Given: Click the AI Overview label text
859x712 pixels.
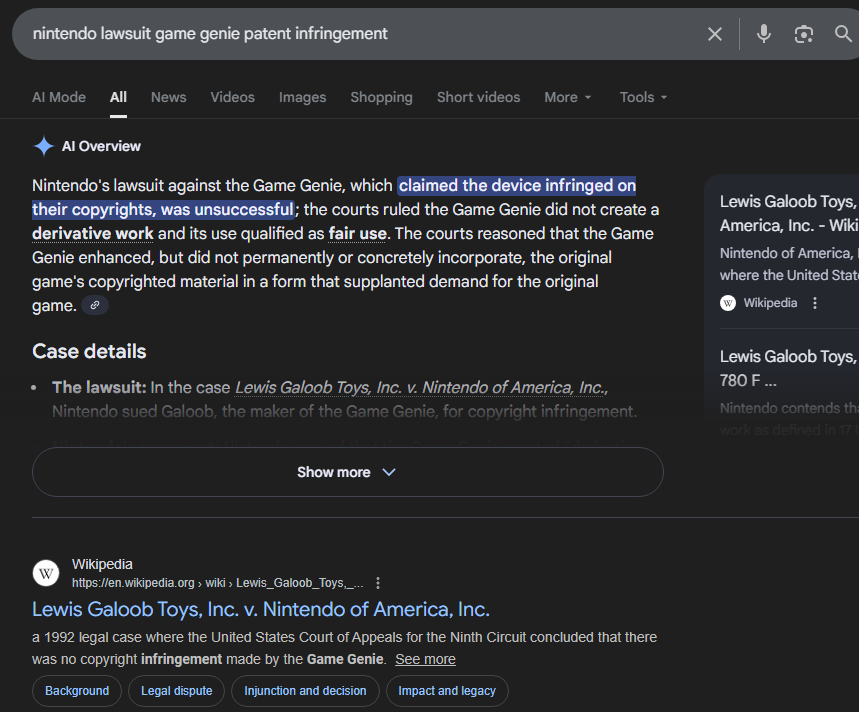Looking at the screenshot, I should (x=101, y=146).
